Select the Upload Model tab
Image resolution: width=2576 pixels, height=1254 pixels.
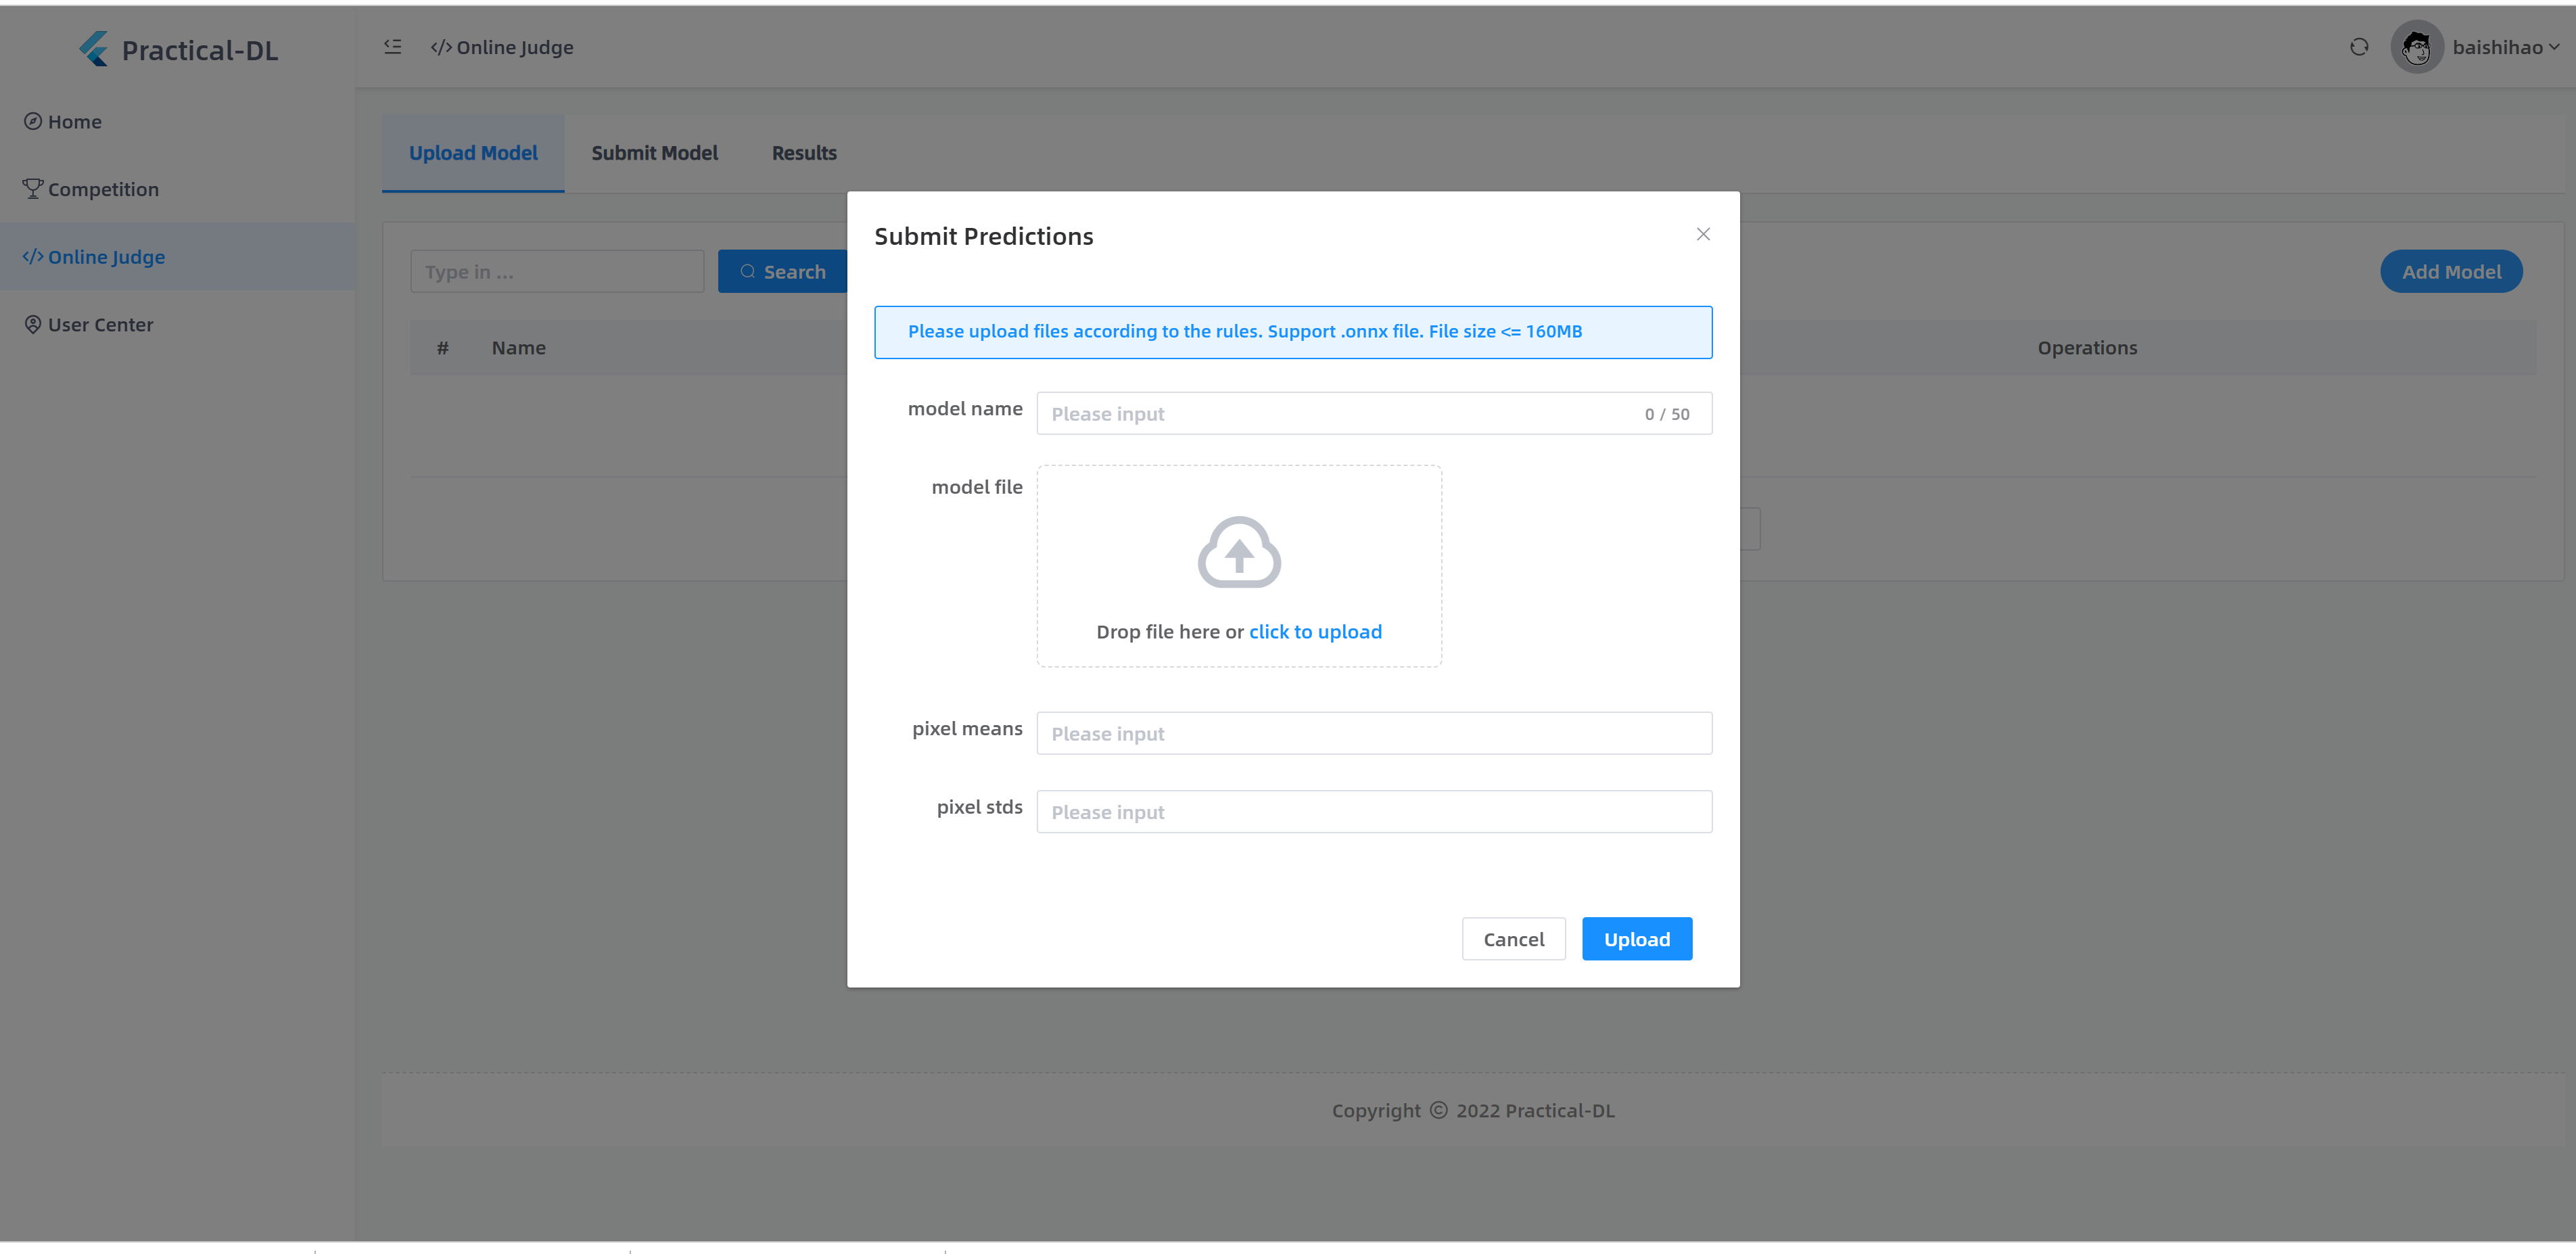(x=473, y=153)
